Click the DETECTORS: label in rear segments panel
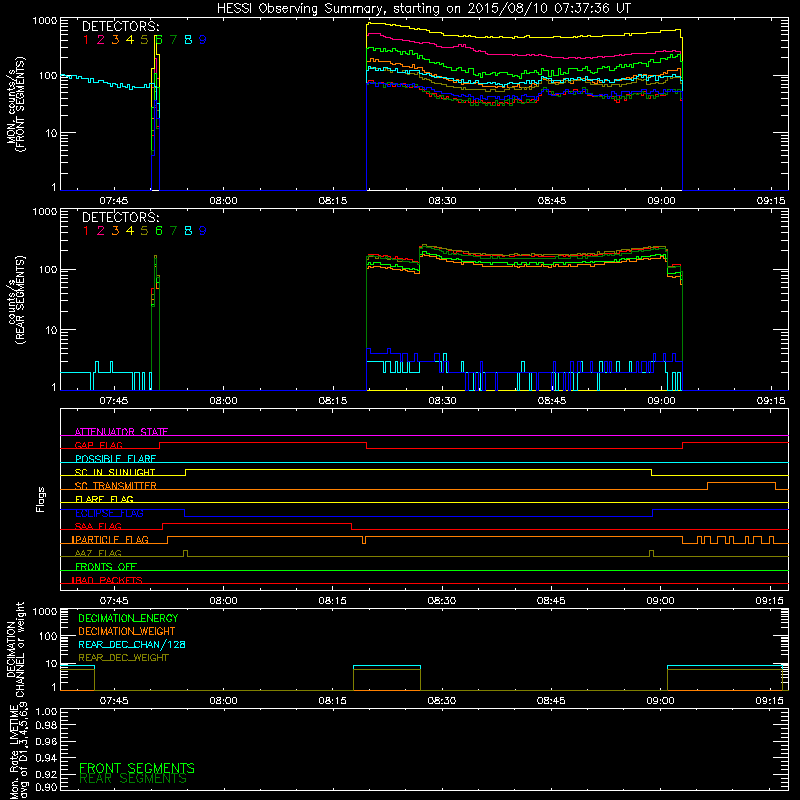 click(121, 217)
